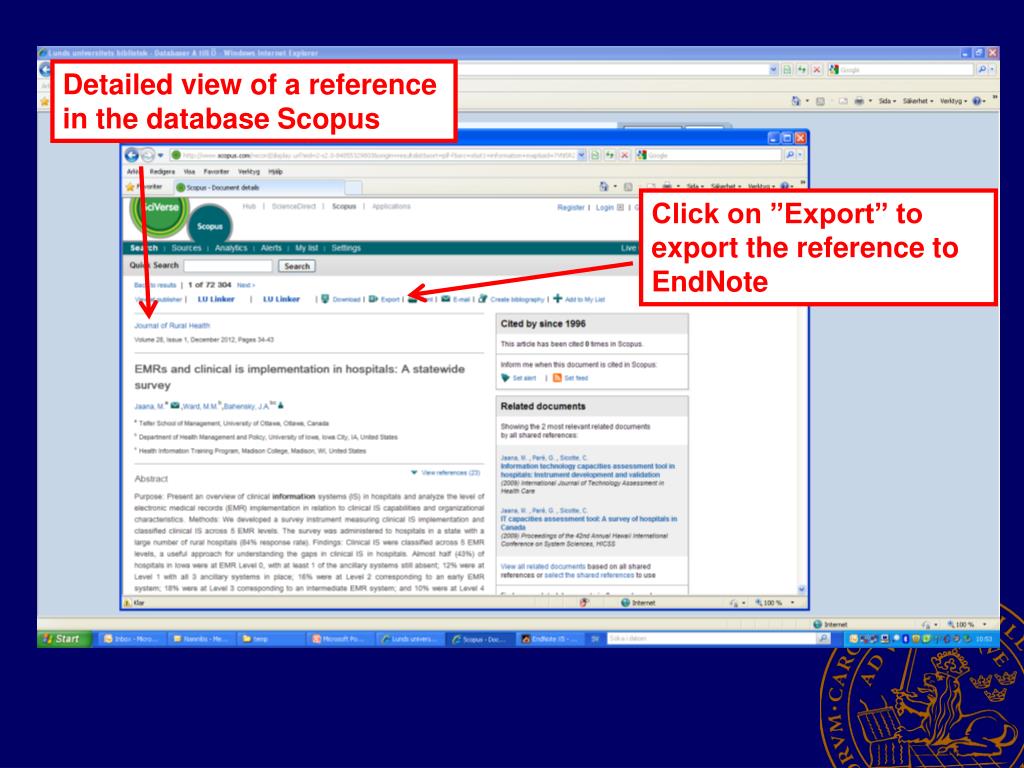This screenshot has width=1024, height=768.
Task: Open the address bar dropdown in Scopus window
Action: tap(581, 155)
